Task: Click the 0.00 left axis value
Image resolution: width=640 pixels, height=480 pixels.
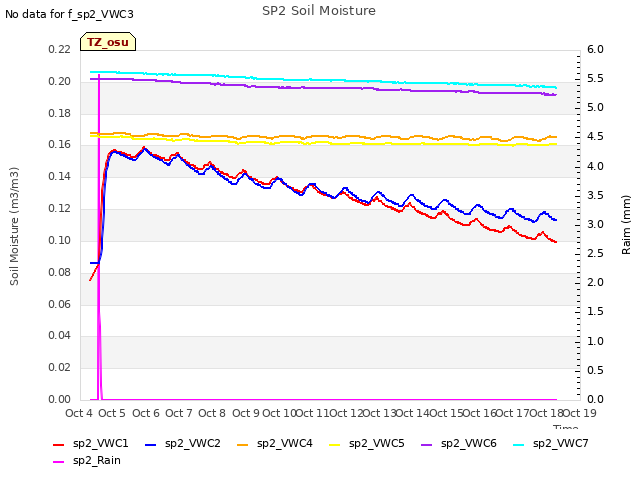Action: click(x=60, y=399)
